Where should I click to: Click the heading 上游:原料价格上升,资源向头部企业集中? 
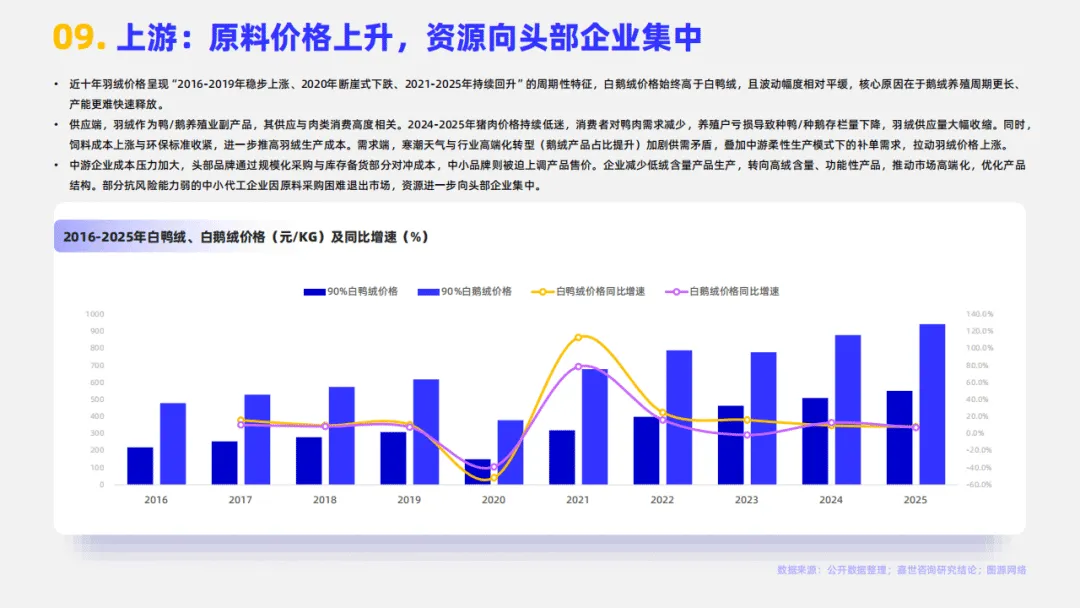point(409,37)
